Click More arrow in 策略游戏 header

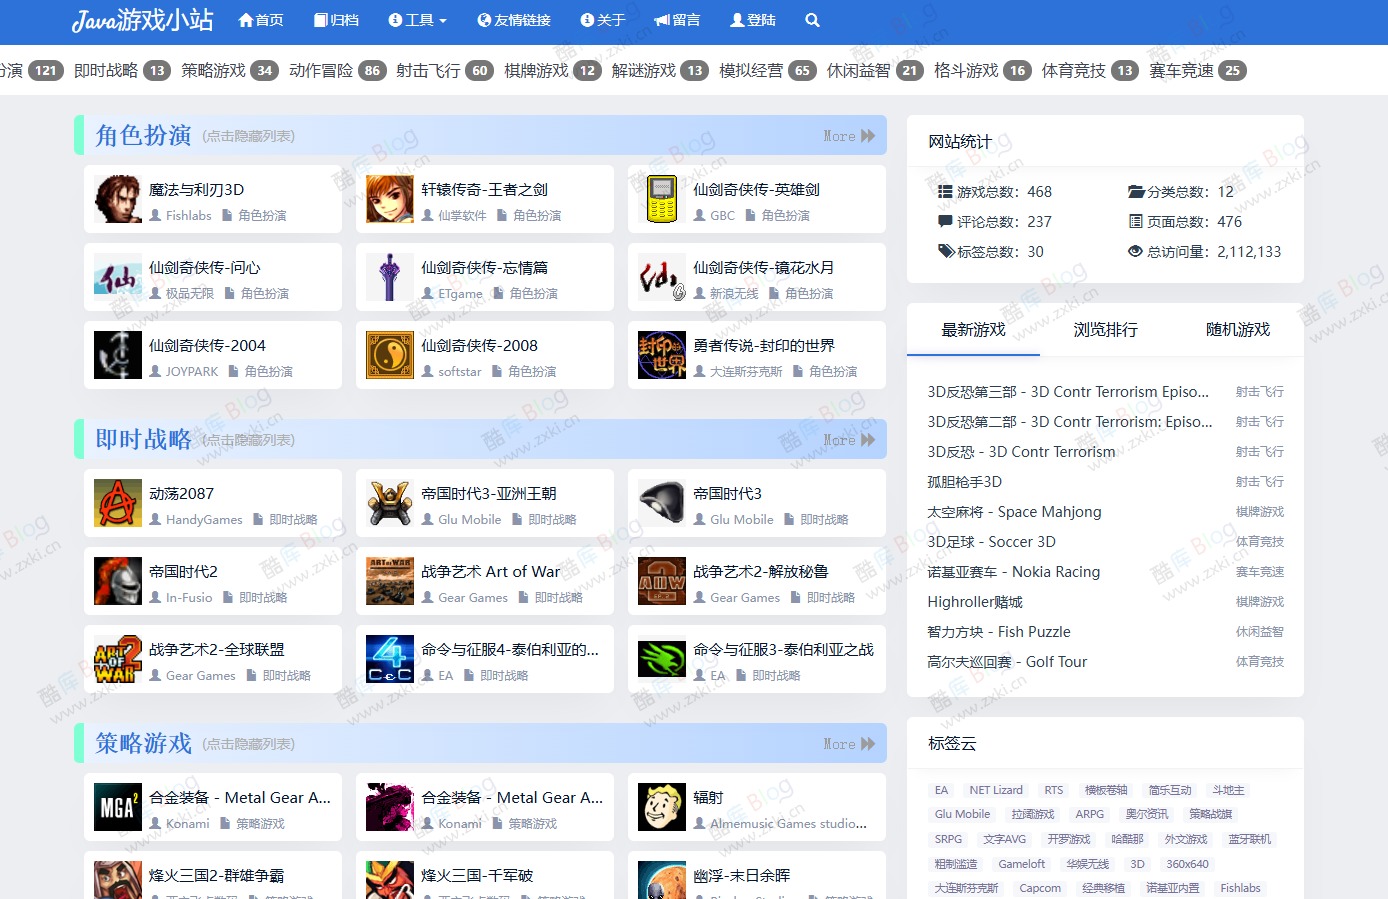click(849, 744)
